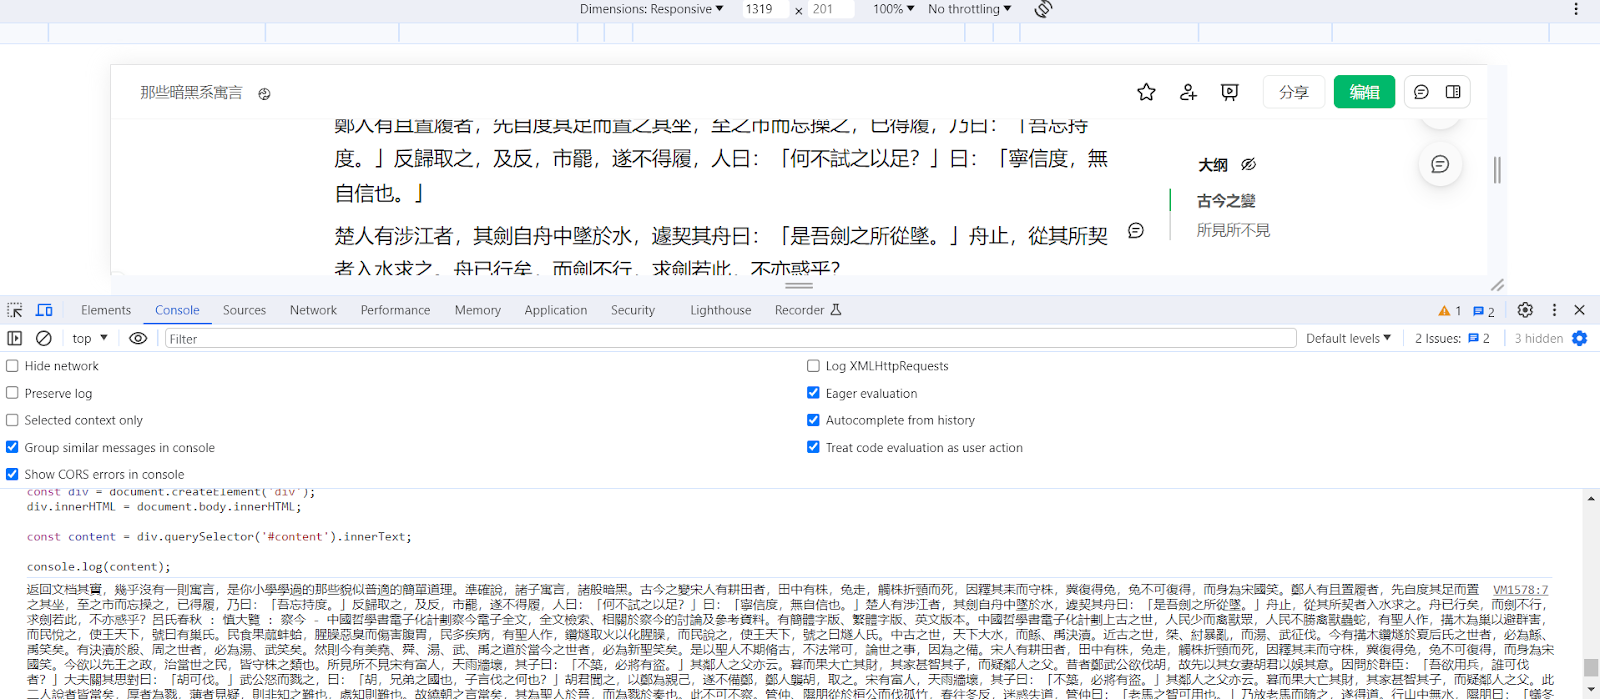Screen dimensions: 1600x699
Task: Uncheck Eager evaluation checkbox
Action: (813, 393)
